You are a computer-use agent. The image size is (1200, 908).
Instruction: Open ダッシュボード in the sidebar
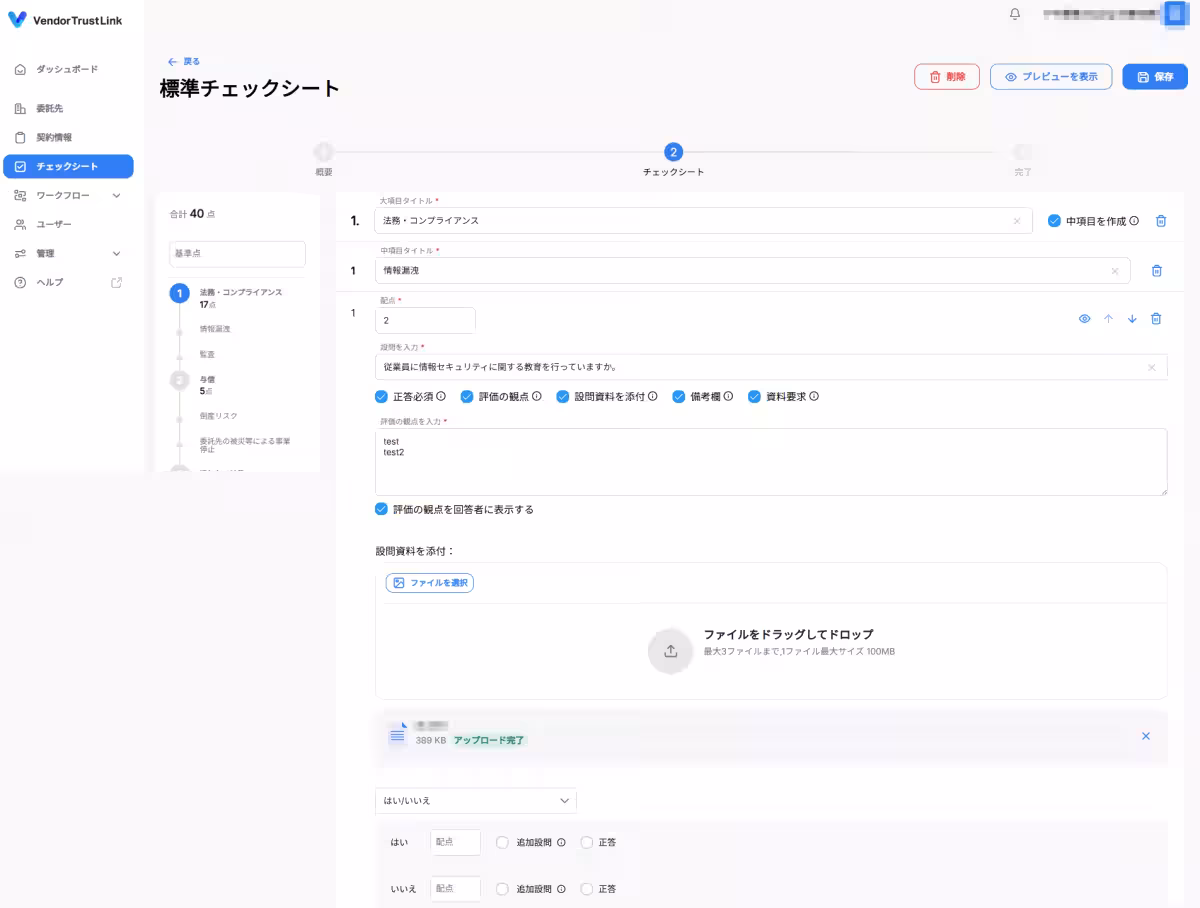click(67, 69)
